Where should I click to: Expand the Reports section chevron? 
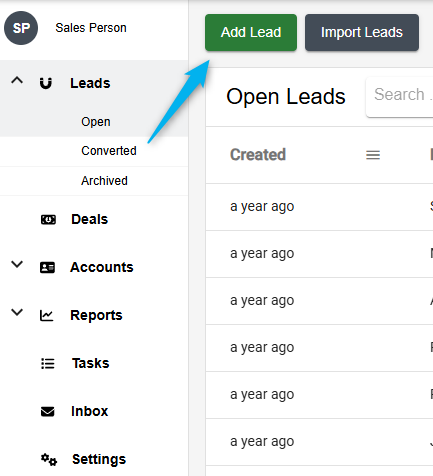point(17,312)
